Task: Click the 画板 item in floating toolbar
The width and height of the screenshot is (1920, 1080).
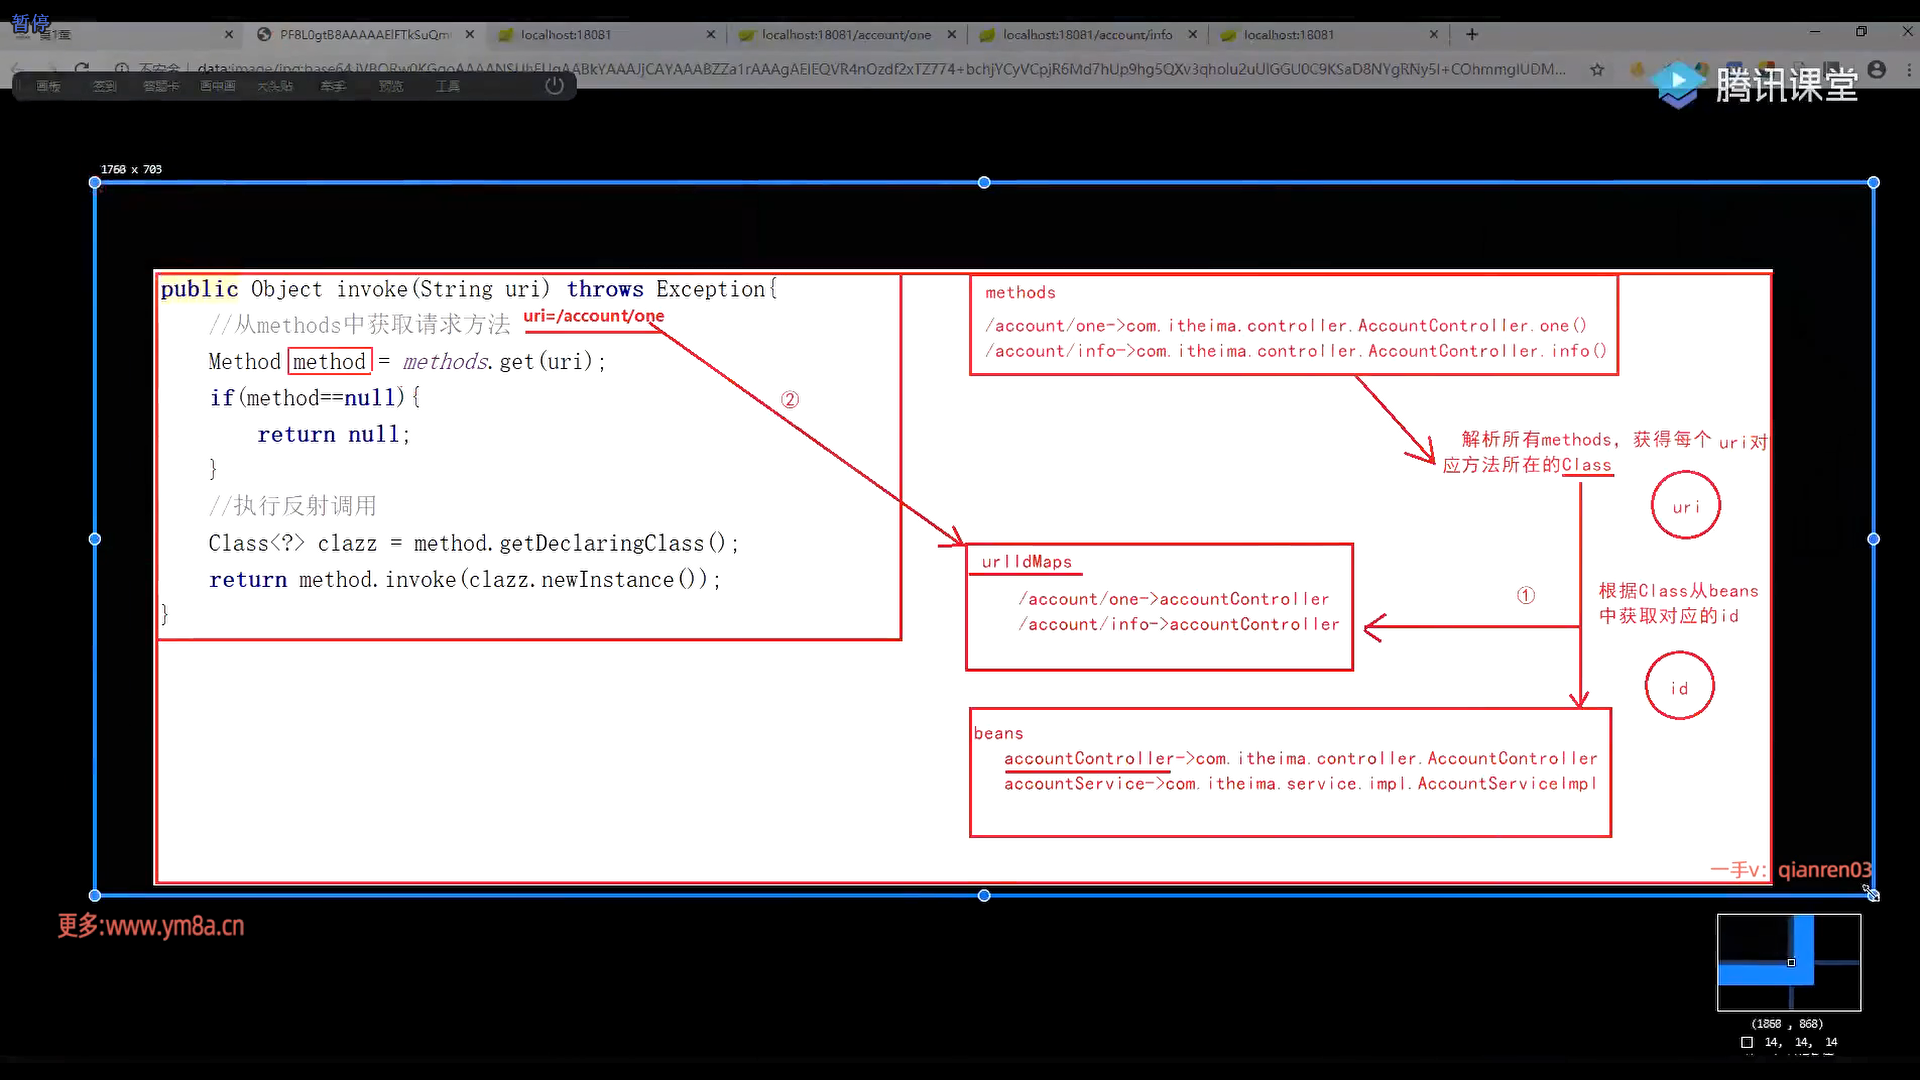Action: coord(48,86)
